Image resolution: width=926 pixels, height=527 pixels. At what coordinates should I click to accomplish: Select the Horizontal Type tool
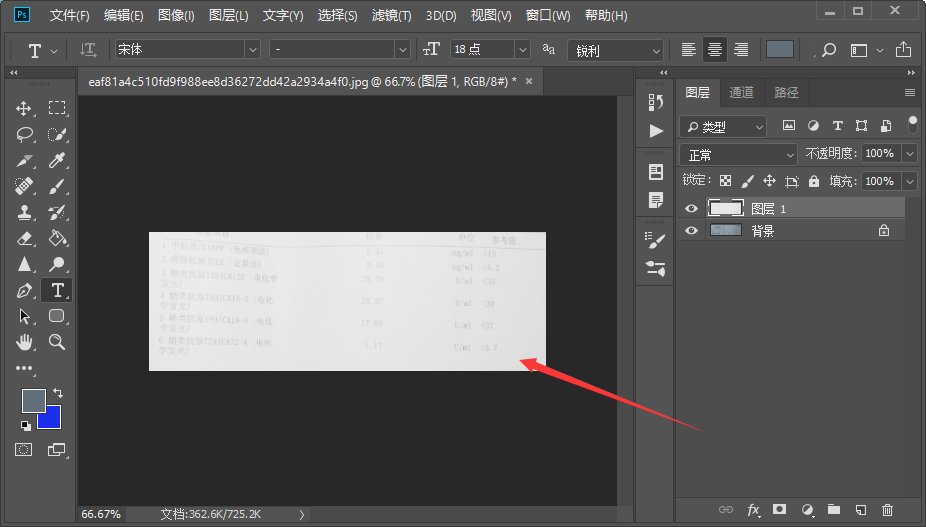click(57, 290)
